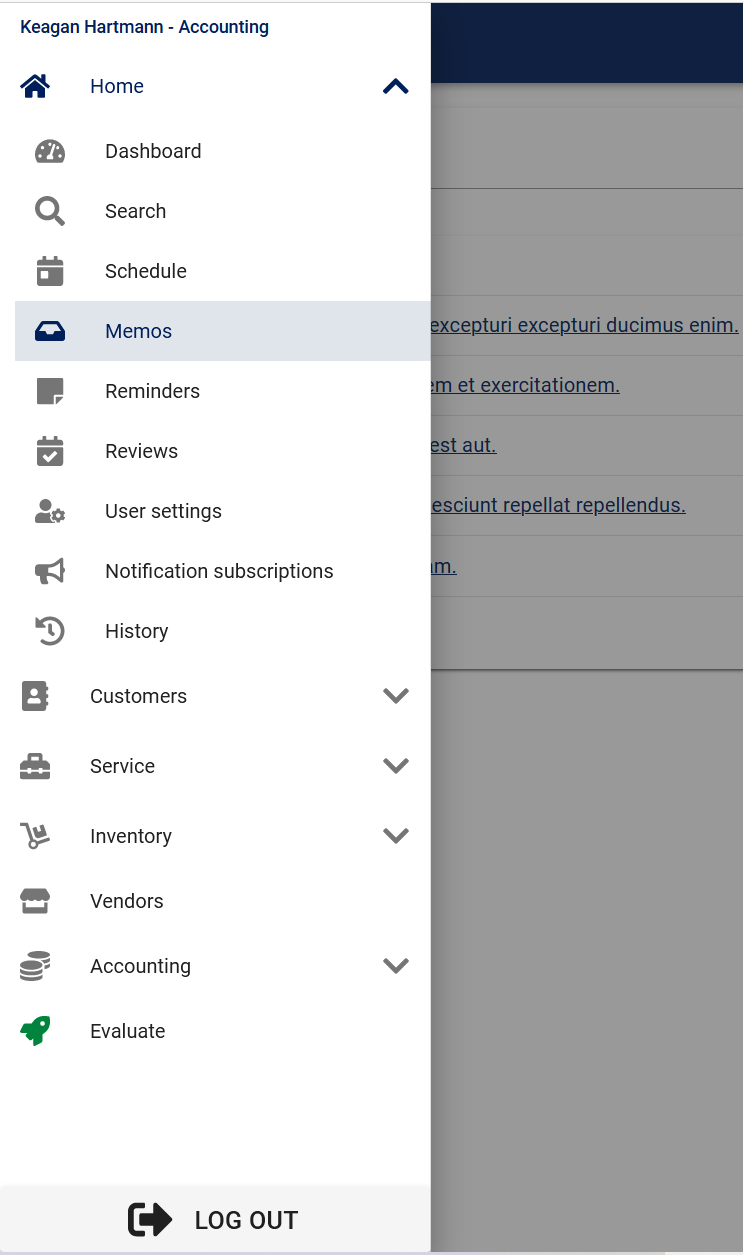Open memo link ending 'est aut.'

[x=464, y=445]
